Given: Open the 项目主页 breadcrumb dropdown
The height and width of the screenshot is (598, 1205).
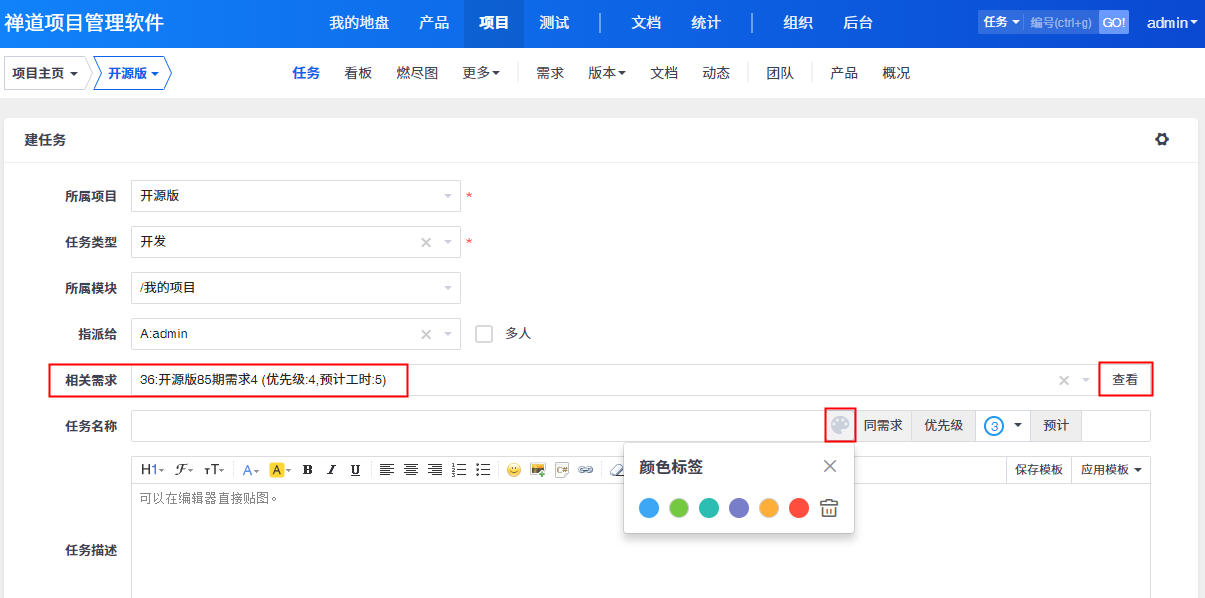Looking at the screenshot, I should [x=45, y=73].
